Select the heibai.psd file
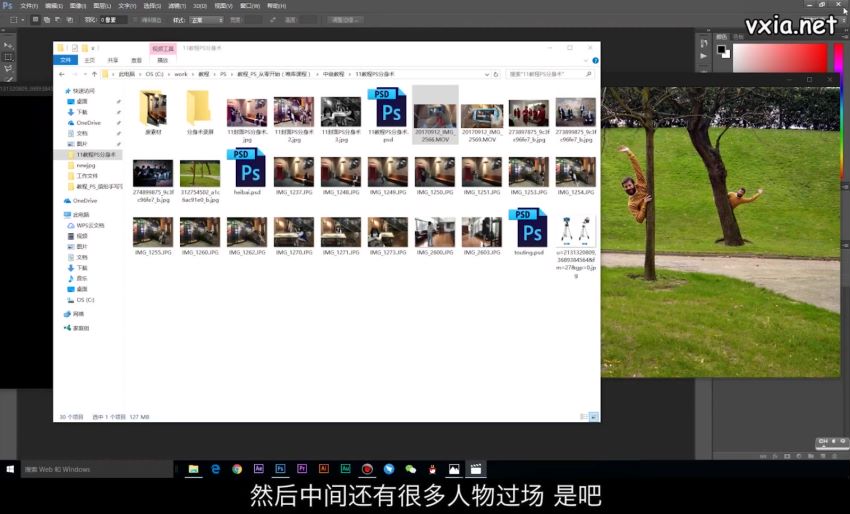Screen dimensions: 850x514 (247, 171)
